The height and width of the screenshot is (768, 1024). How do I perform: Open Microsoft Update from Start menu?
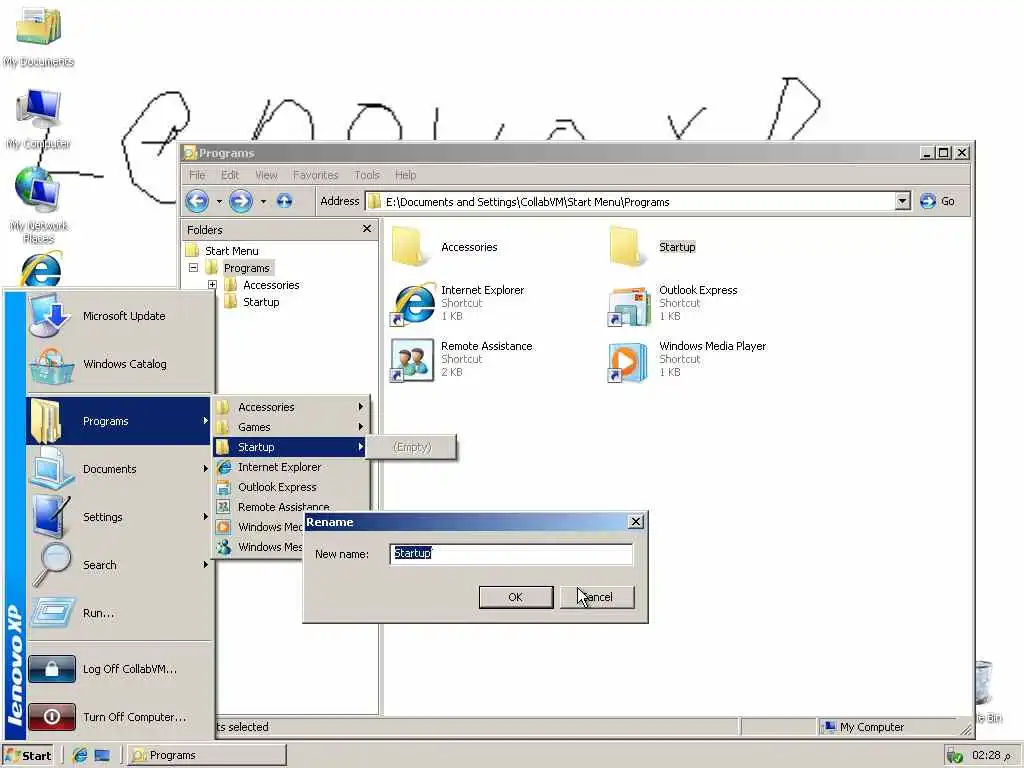(121, 315)
